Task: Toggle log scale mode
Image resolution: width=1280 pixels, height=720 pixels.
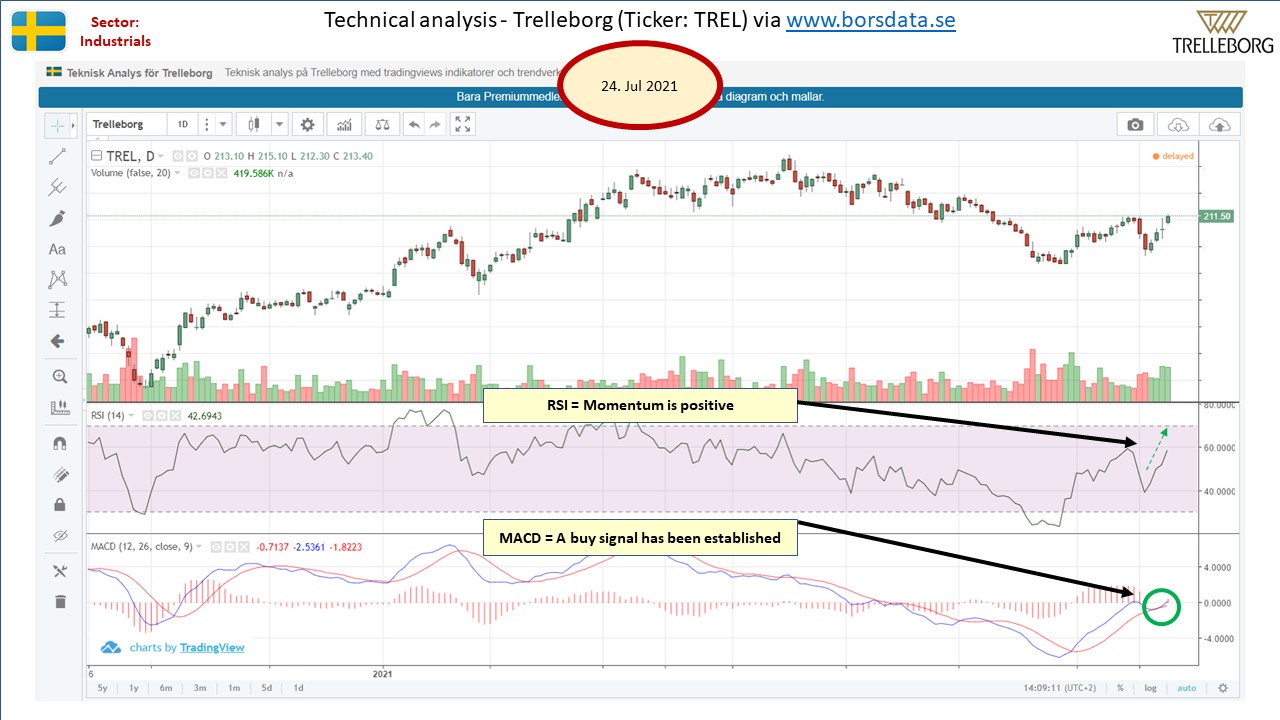Action: click(1151, 688)
